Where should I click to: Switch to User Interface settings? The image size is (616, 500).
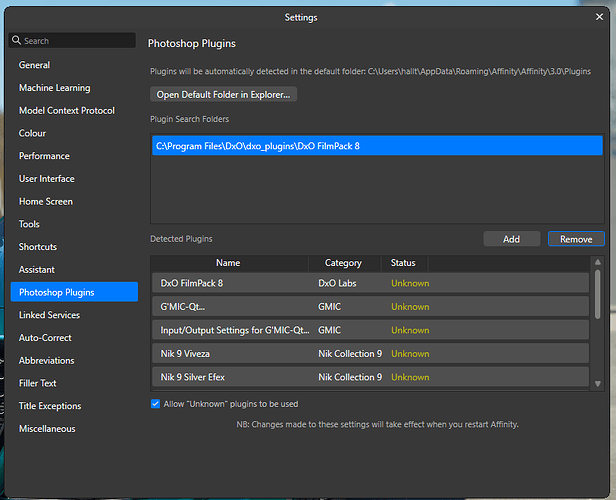click(47, 179)
